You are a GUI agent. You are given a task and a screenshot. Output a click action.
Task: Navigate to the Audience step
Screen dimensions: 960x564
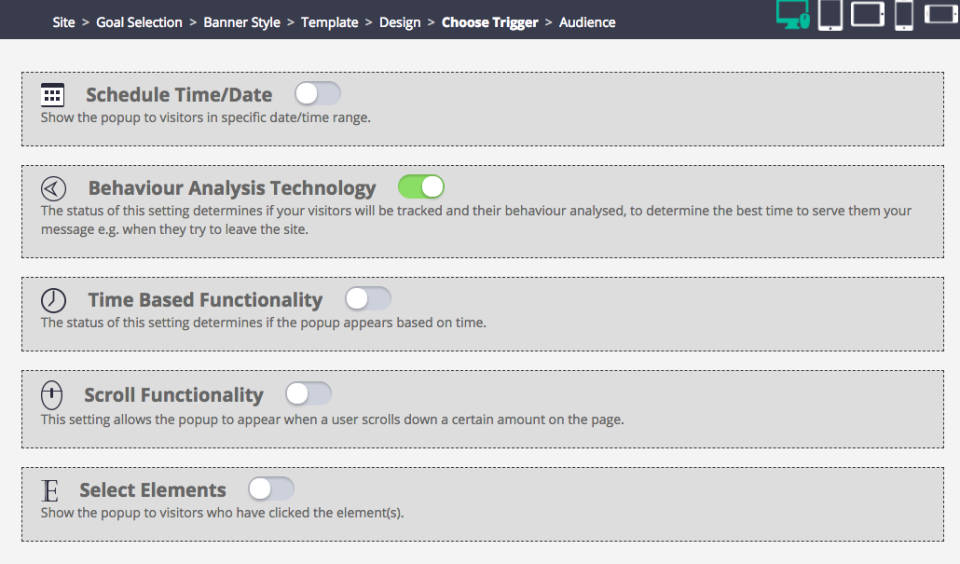[587, 22]
